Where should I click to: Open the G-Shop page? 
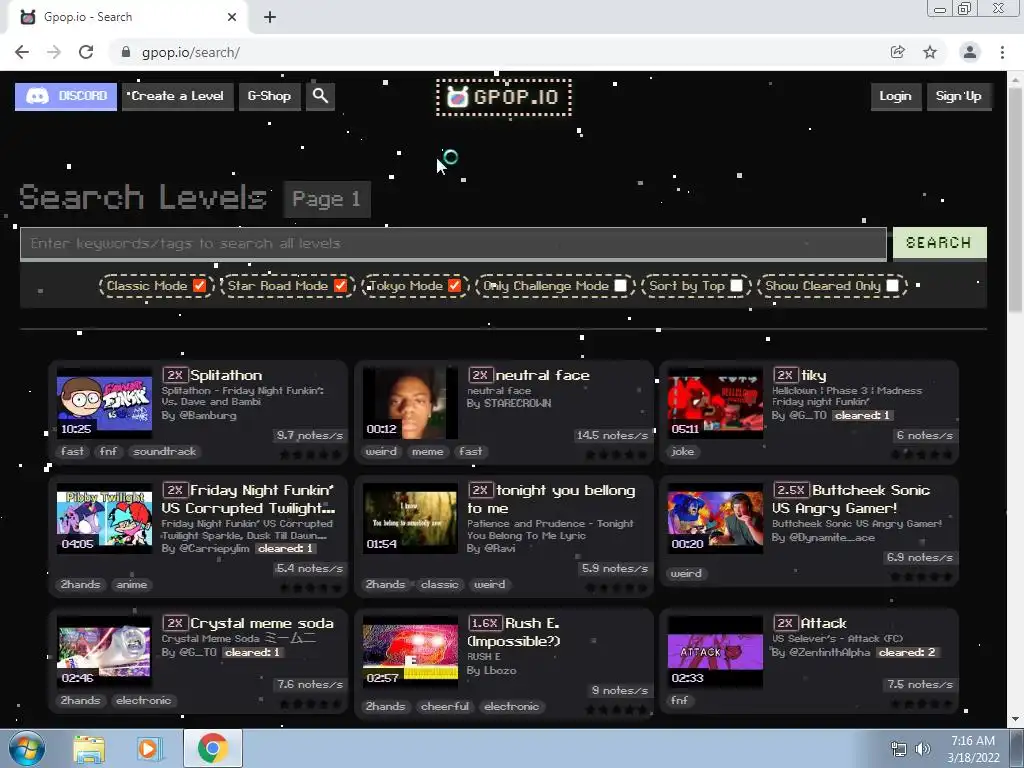pyautogui.click(x=270, y=96)
